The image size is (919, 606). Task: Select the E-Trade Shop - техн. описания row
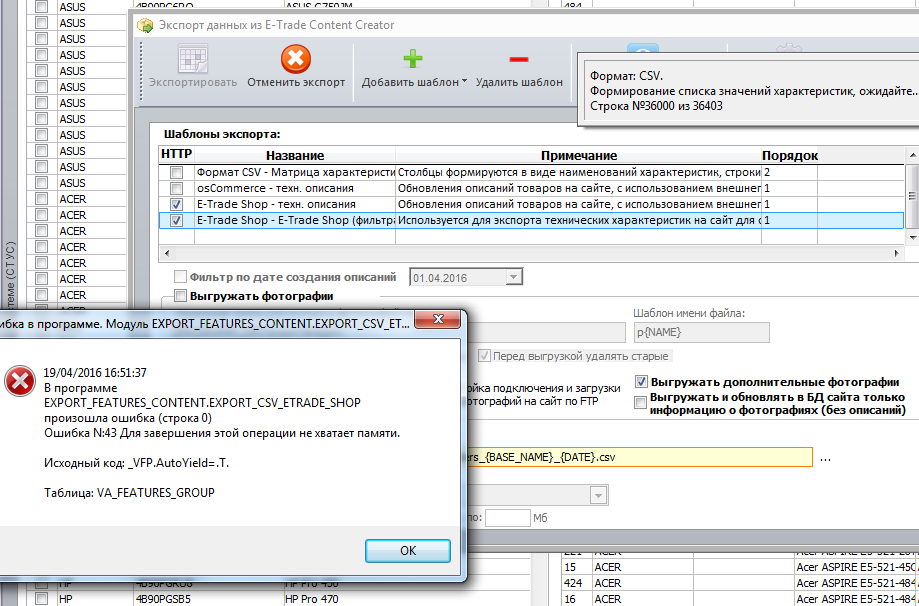(x=532, y=204)
